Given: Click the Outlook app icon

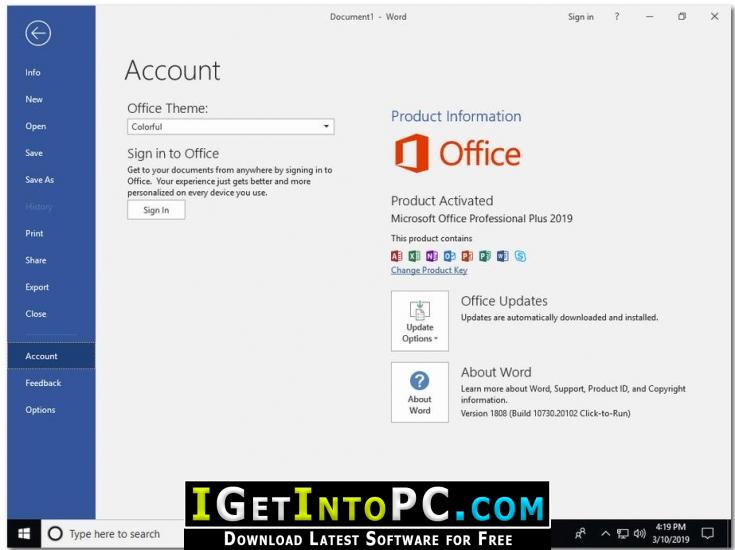Looking at the screenshot, I should (x=450, y=256).
